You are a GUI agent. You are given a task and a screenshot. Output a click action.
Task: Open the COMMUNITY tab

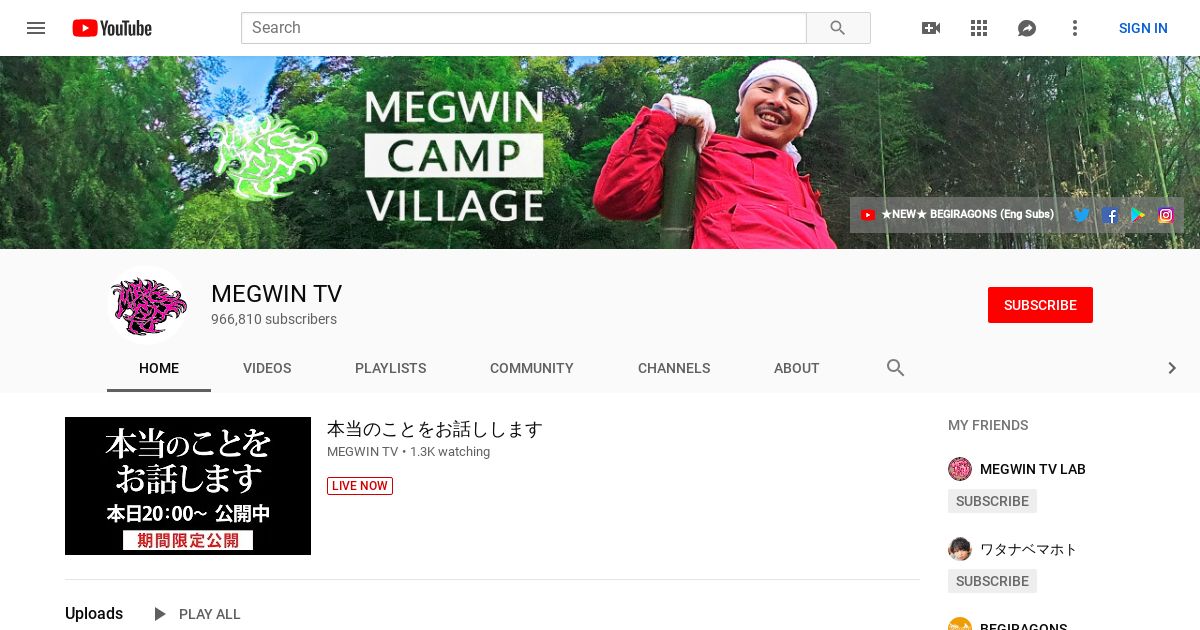(532, 368)
